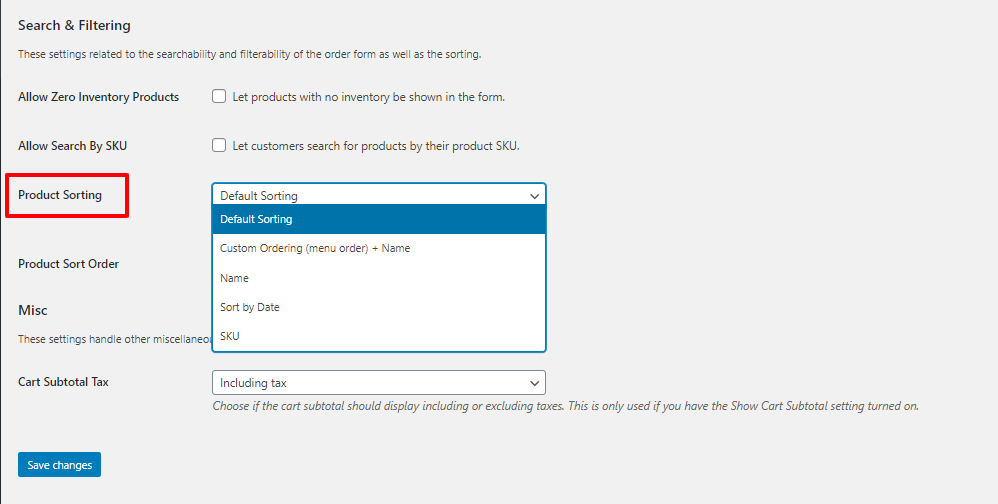The image size is (998, 504).
Task: Click the Allow Search By SKU label
Action: tap(72, 146)
